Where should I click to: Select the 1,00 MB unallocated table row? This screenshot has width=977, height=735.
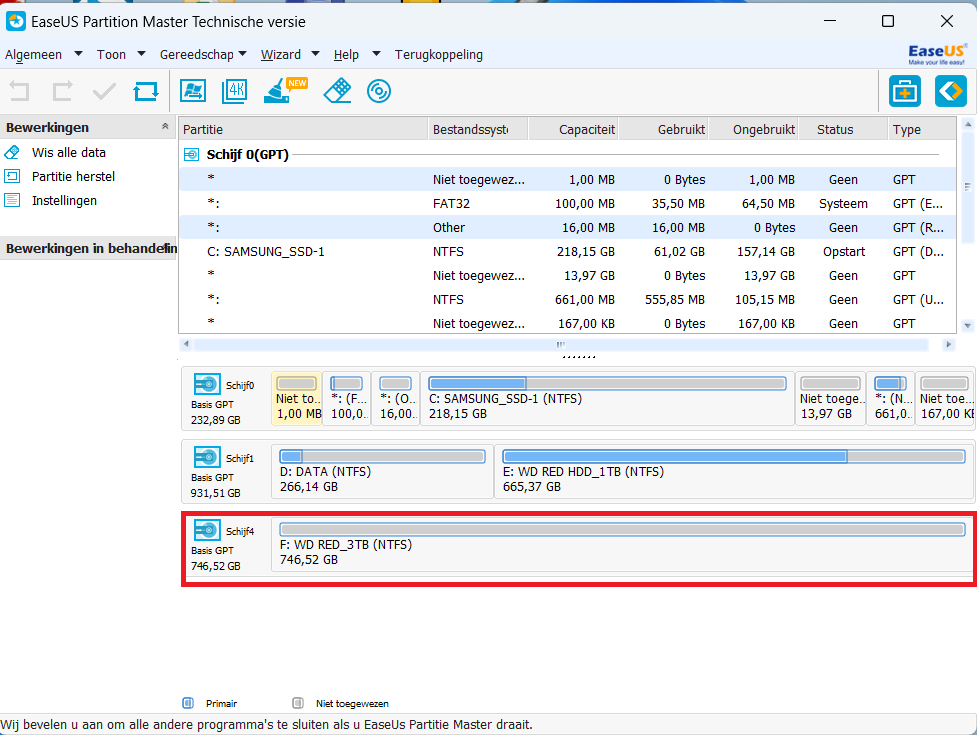pos(567,179)
